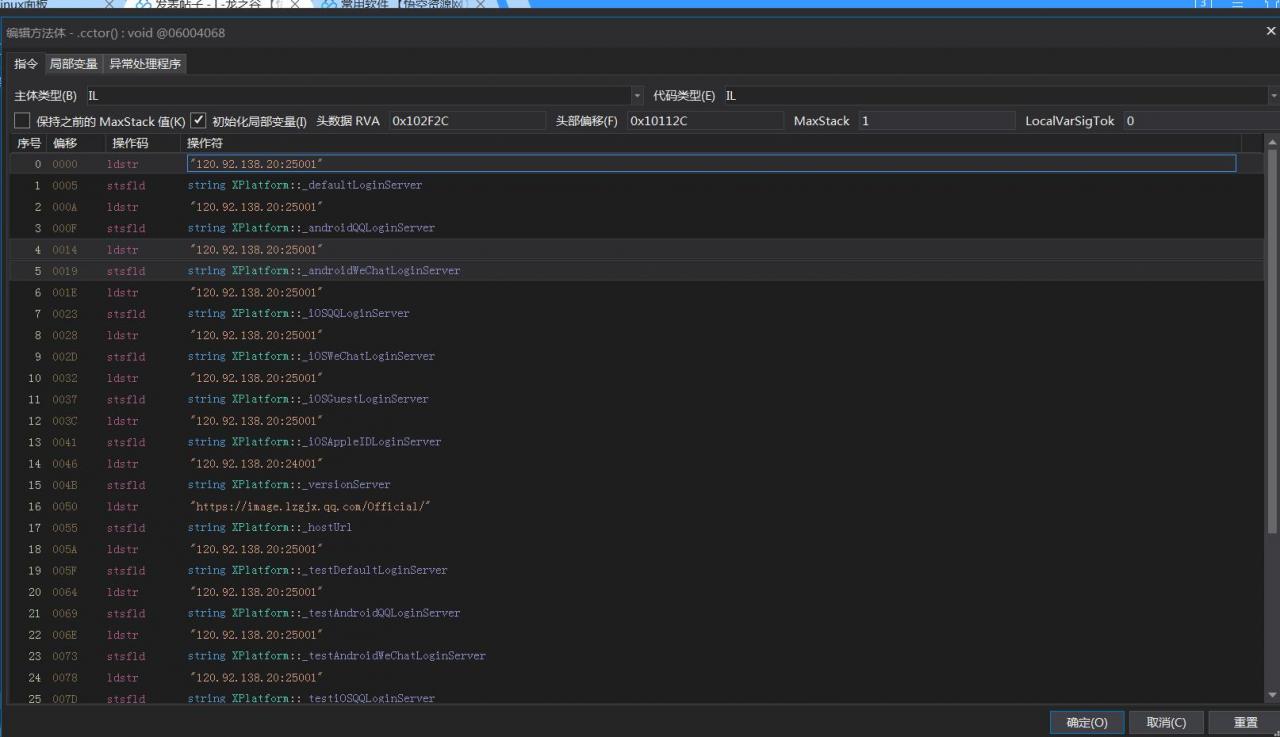Open the 异常处理程序 tab
This screenshot has width=1280, height=737.
pyautogui.click(x=145, y=64)
